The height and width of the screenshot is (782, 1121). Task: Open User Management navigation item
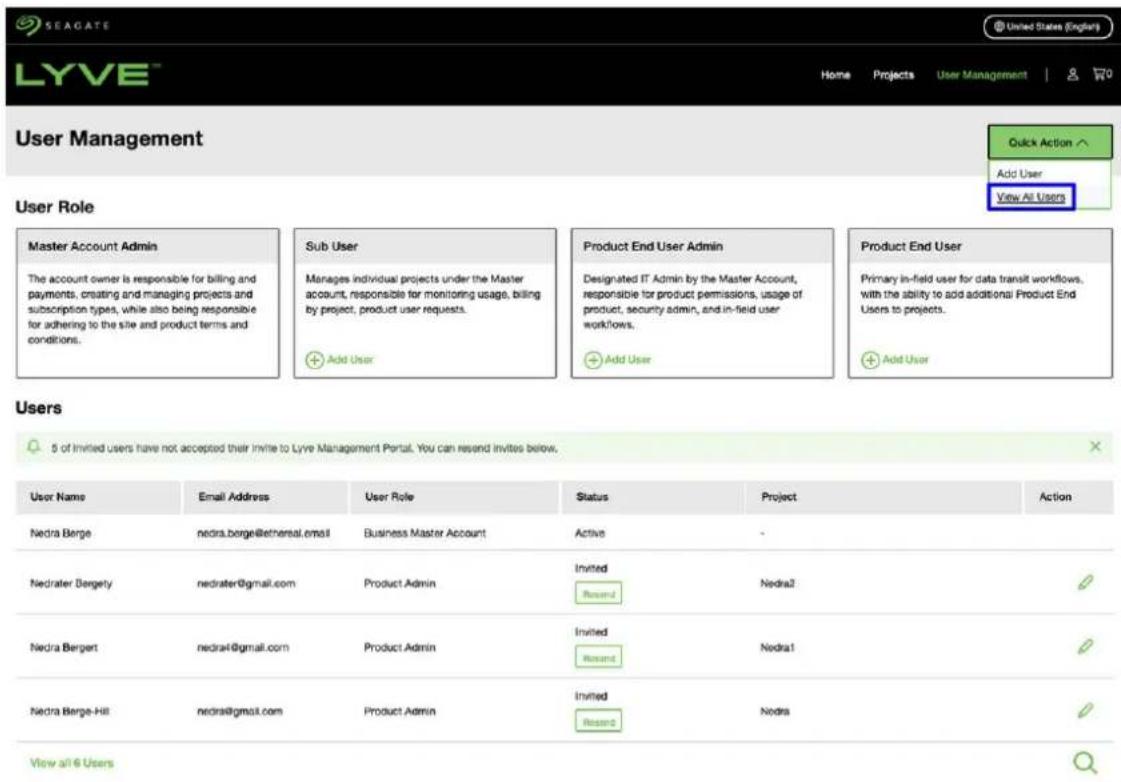[982, 74]
